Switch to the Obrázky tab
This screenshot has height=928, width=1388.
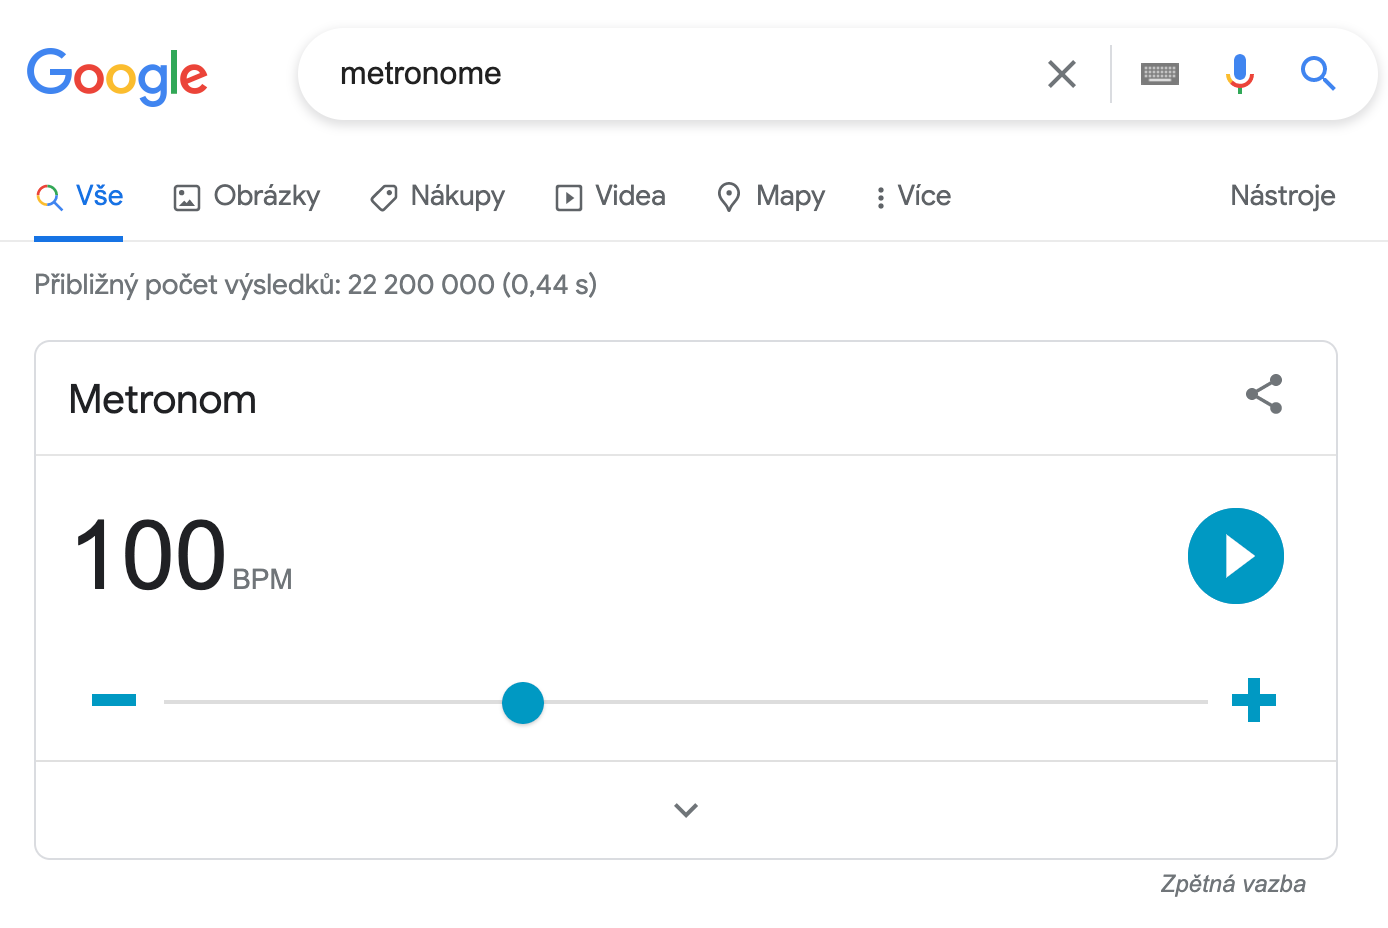click(x=247, y=196)
